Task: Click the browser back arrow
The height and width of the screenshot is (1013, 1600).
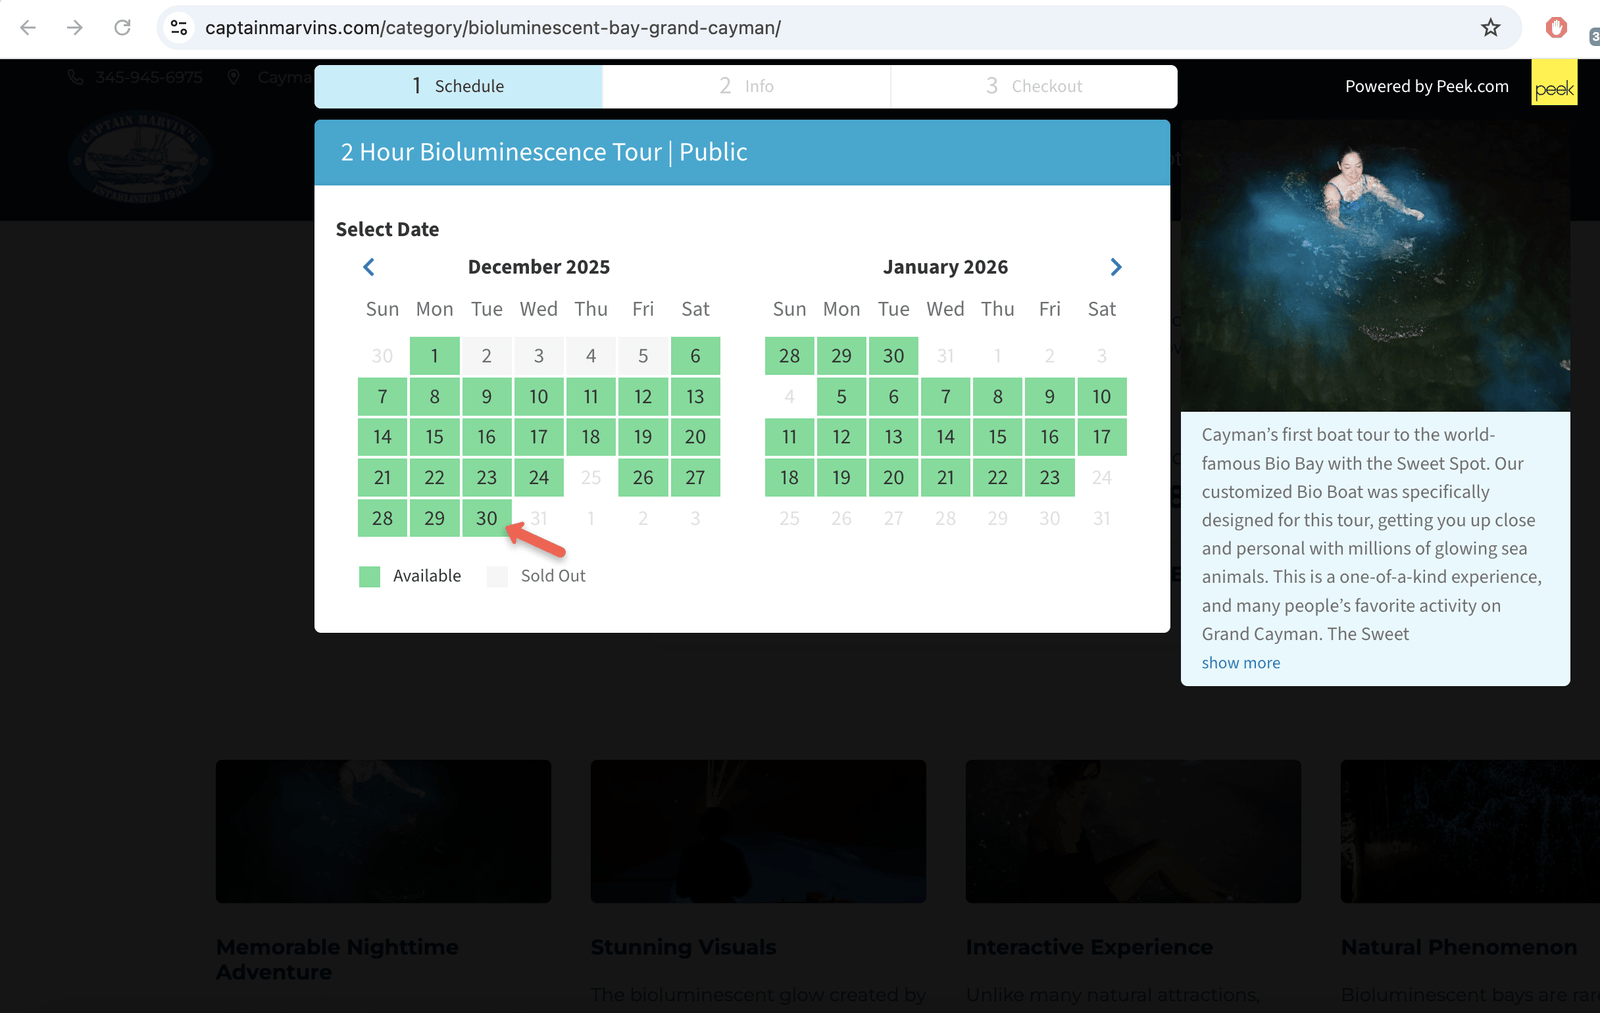Action: pyautogui.click(x=28, y=28)
